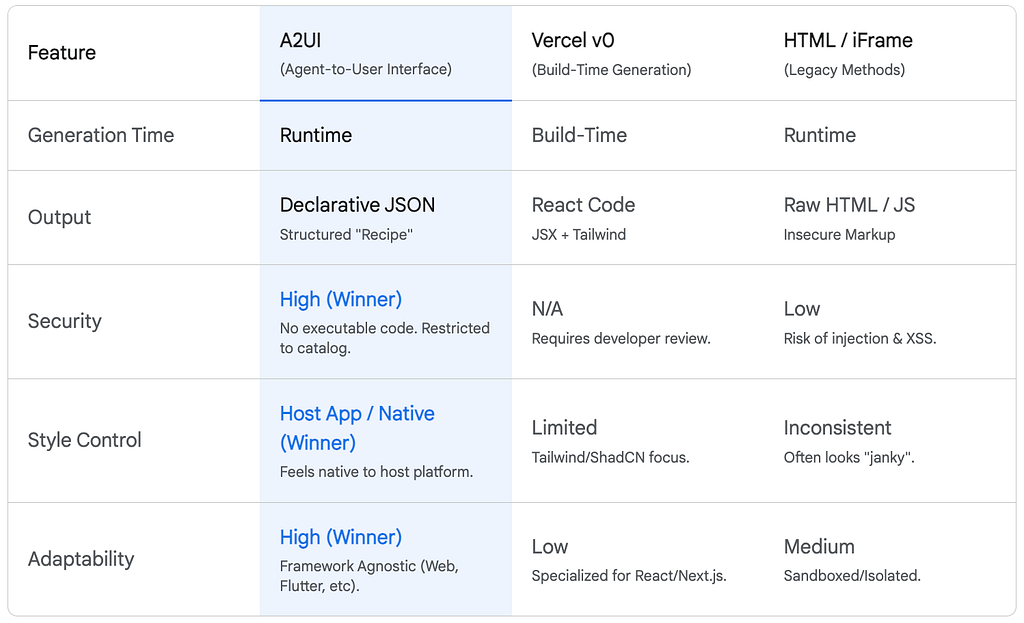The width and height of the screenshot is (1024, 623).
Task: Click the 'Medium' adaptability cell
Action: [x=819, y=547]
